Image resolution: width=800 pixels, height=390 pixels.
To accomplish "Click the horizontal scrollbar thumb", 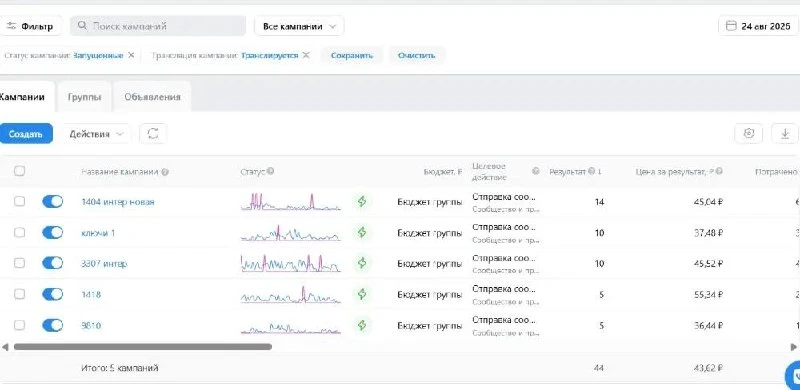I will 143,347.
